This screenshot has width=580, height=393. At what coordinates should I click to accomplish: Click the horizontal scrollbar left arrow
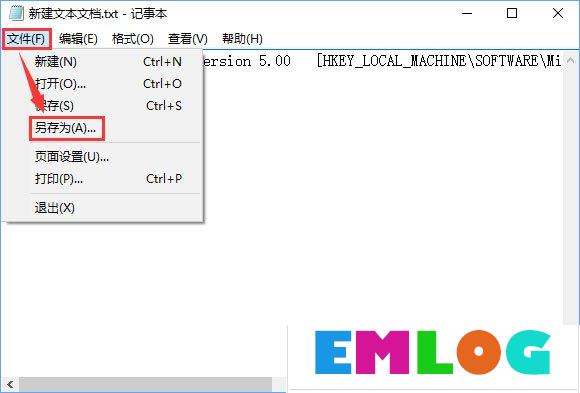10,384
